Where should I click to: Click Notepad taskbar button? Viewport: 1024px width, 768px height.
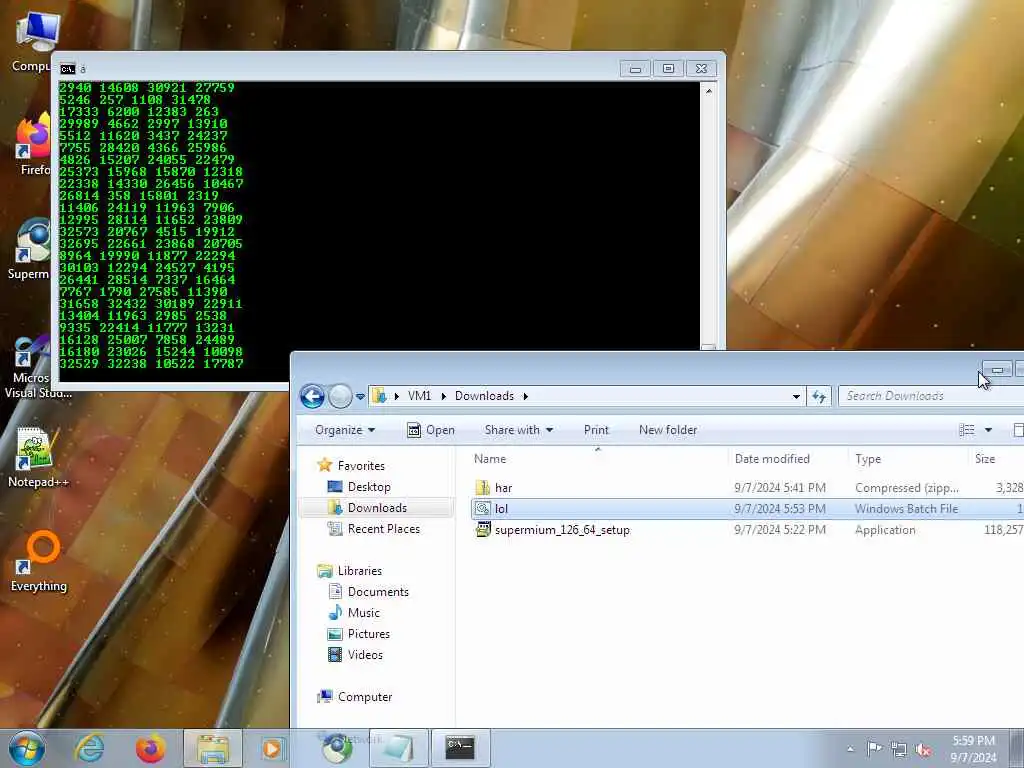tap(399, 748)
